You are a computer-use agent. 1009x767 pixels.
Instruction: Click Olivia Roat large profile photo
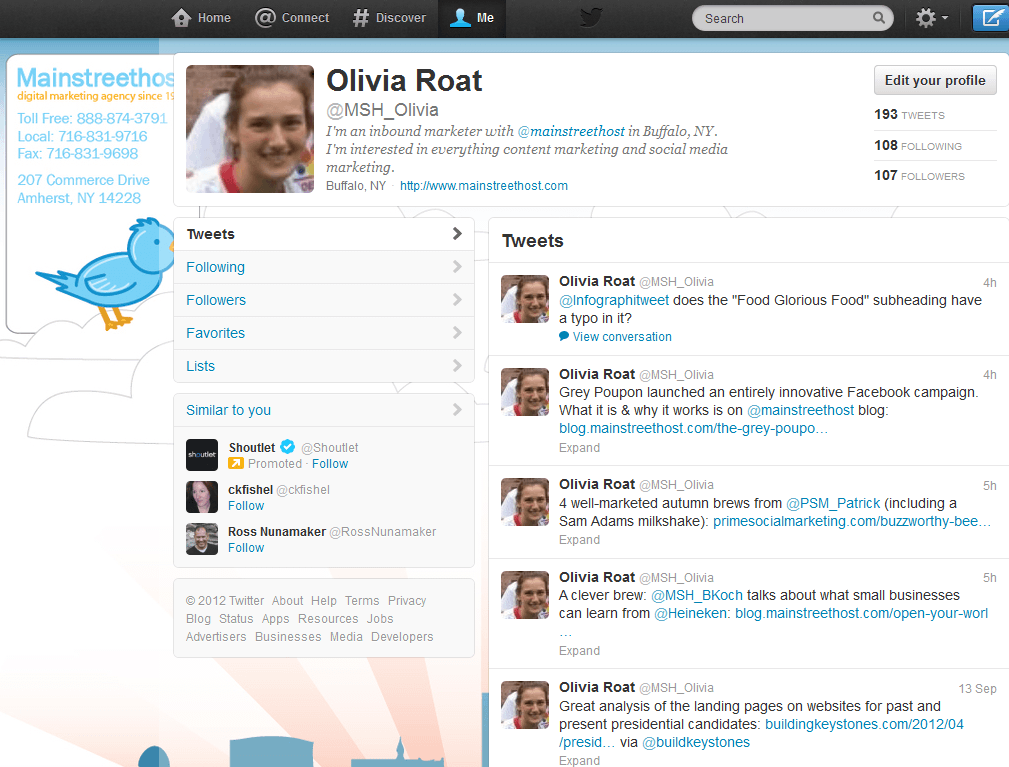(250, 129)
